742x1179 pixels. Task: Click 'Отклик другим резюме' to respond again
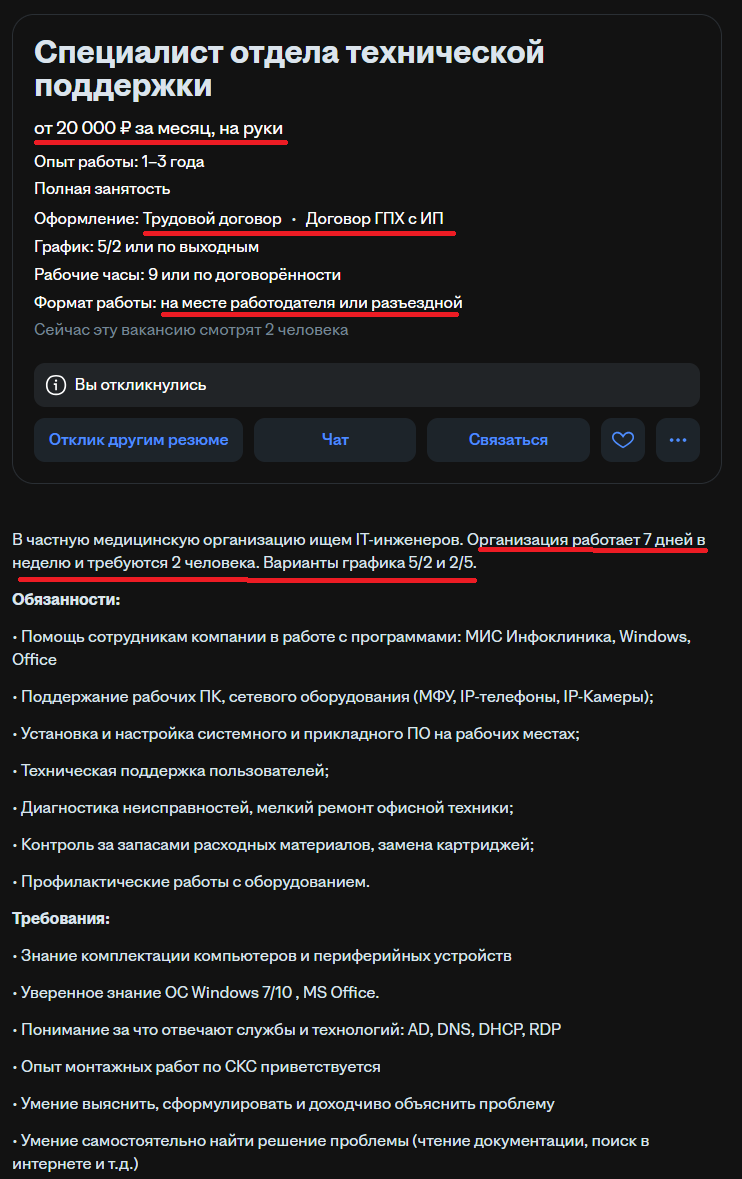(138, 440)
